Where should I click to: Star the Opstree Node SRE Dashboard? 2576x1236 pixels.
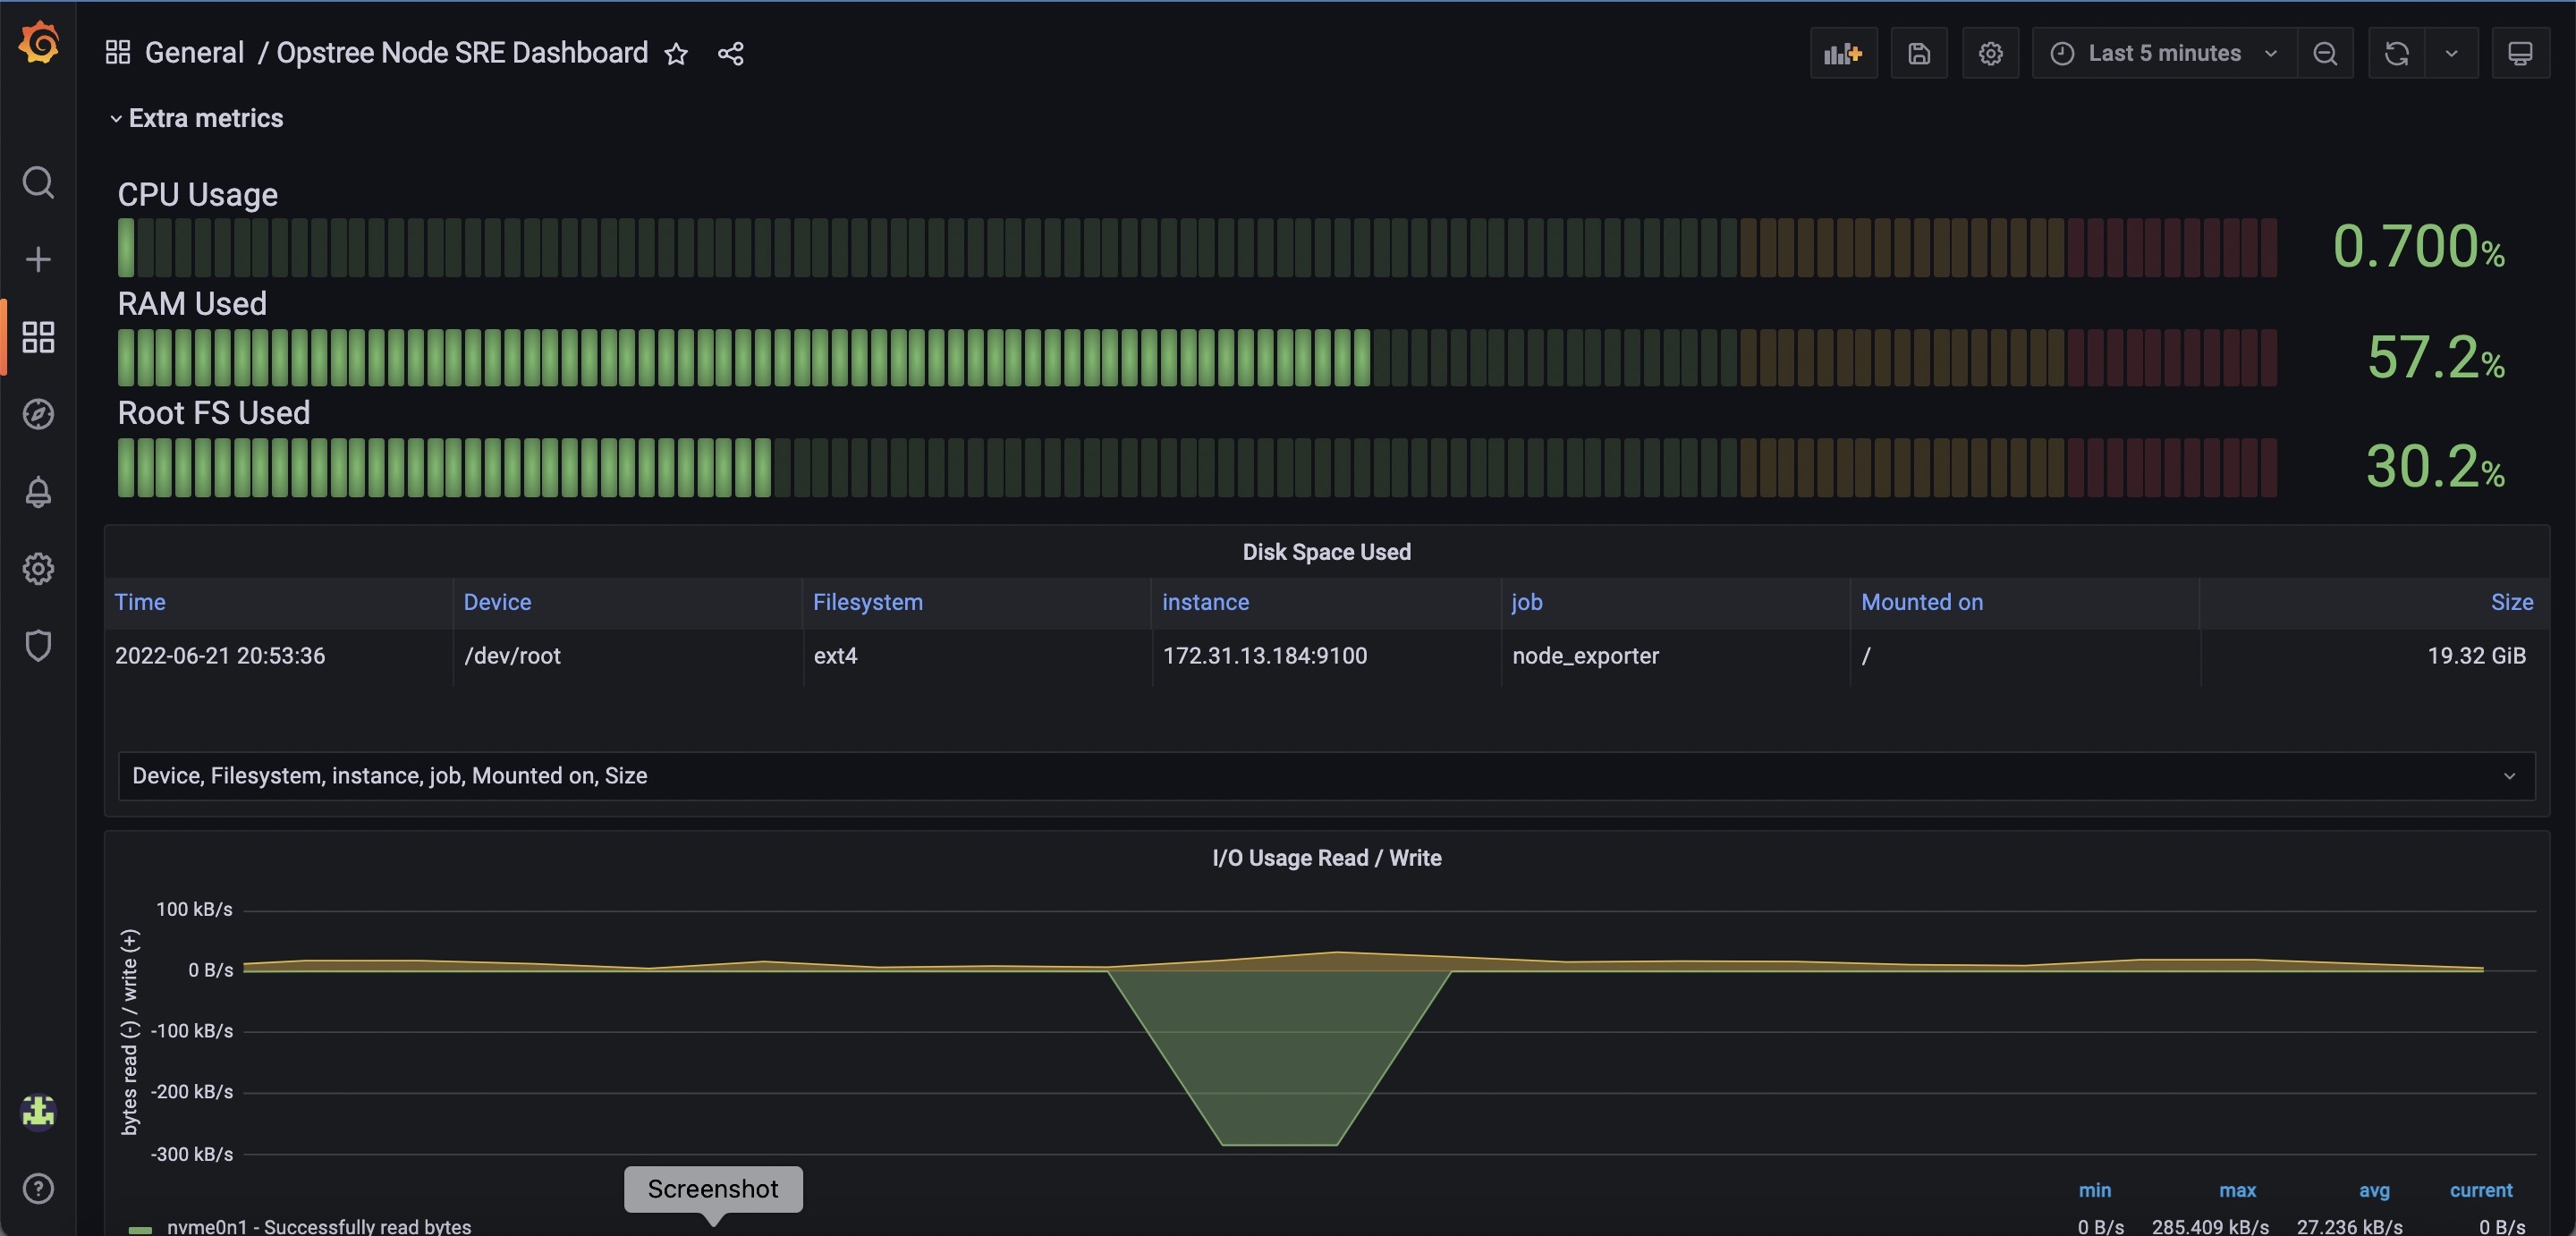click(x=676, y=54)
